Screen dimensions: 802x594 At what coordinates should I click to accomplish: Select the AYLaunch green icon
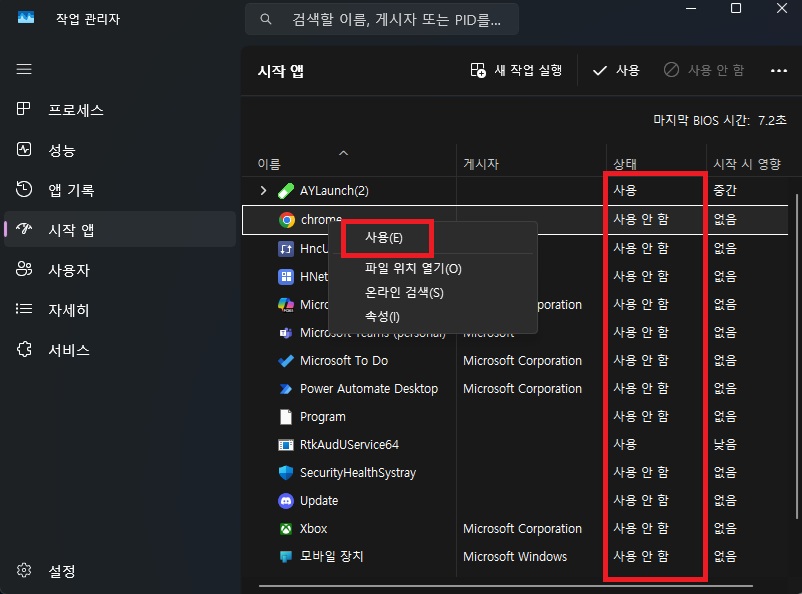(286, 191)
